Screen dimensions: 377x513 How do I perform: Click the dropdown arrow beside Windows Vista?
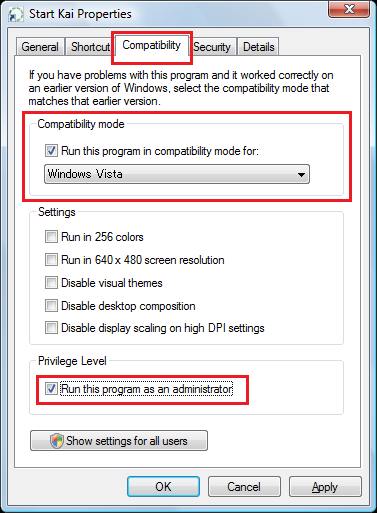pos(301,174)
